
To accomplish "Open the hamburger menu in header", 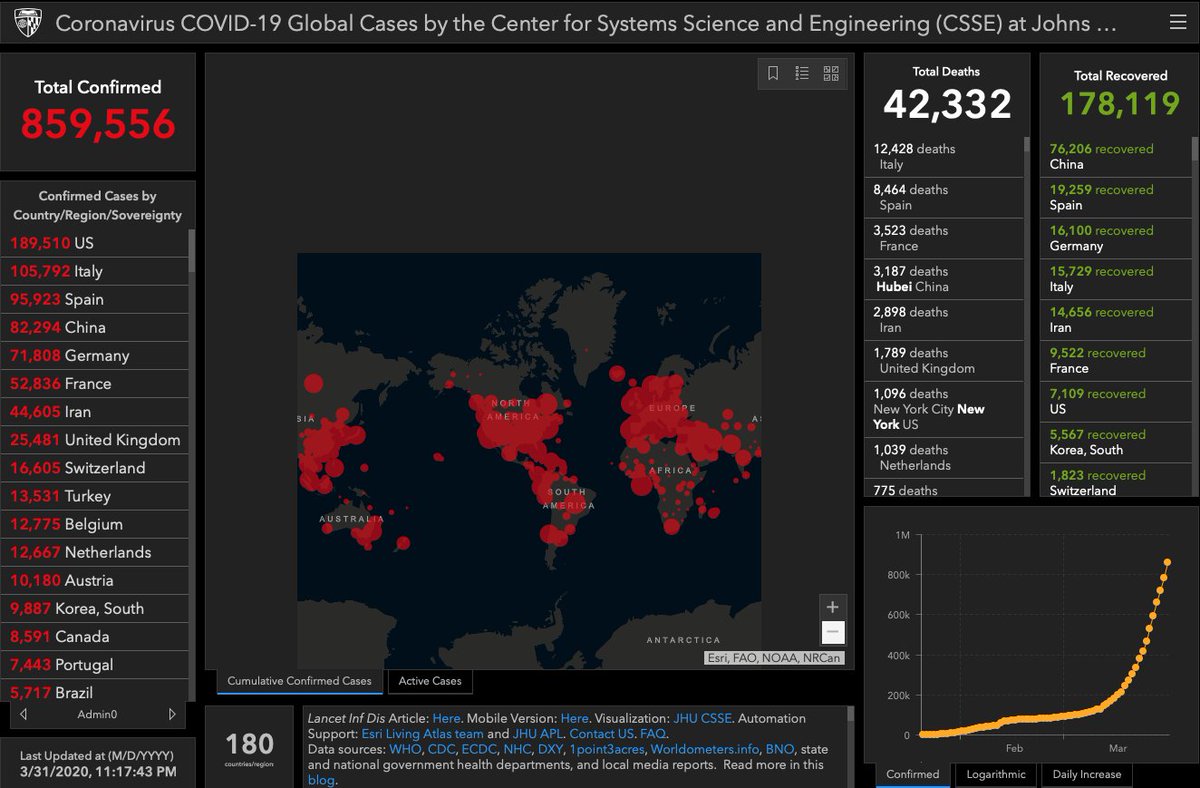I will [1176, 22].
